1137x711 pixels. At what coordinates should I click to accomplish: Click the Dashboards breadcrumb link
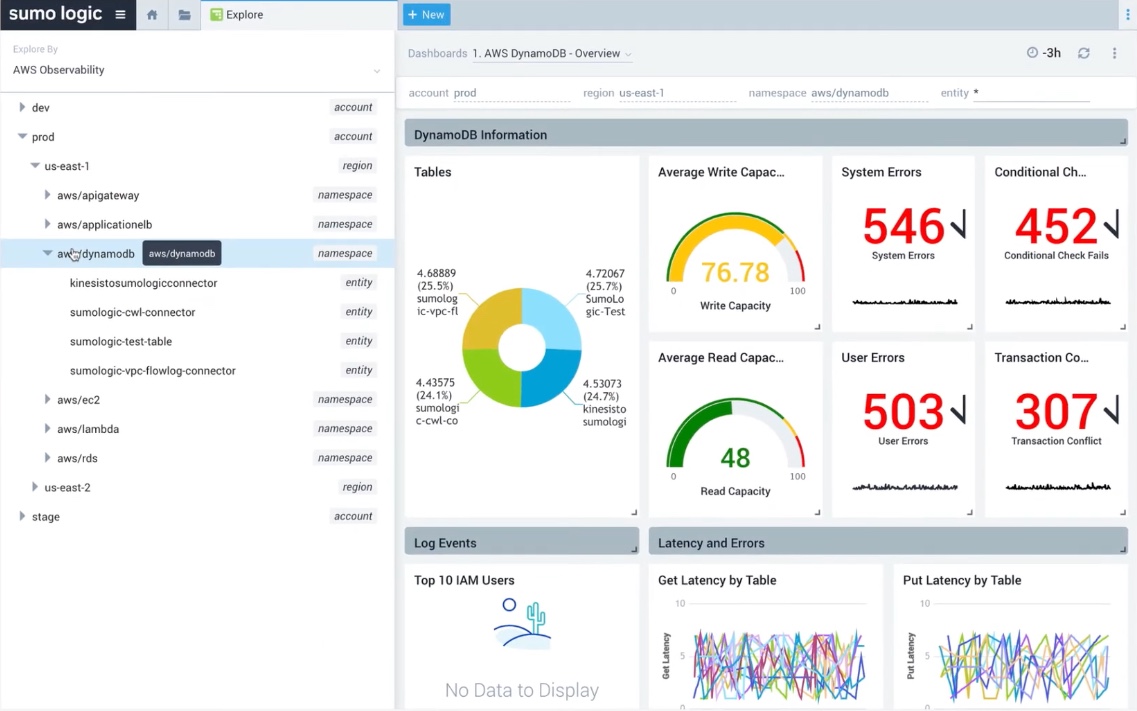click(437, 53)
